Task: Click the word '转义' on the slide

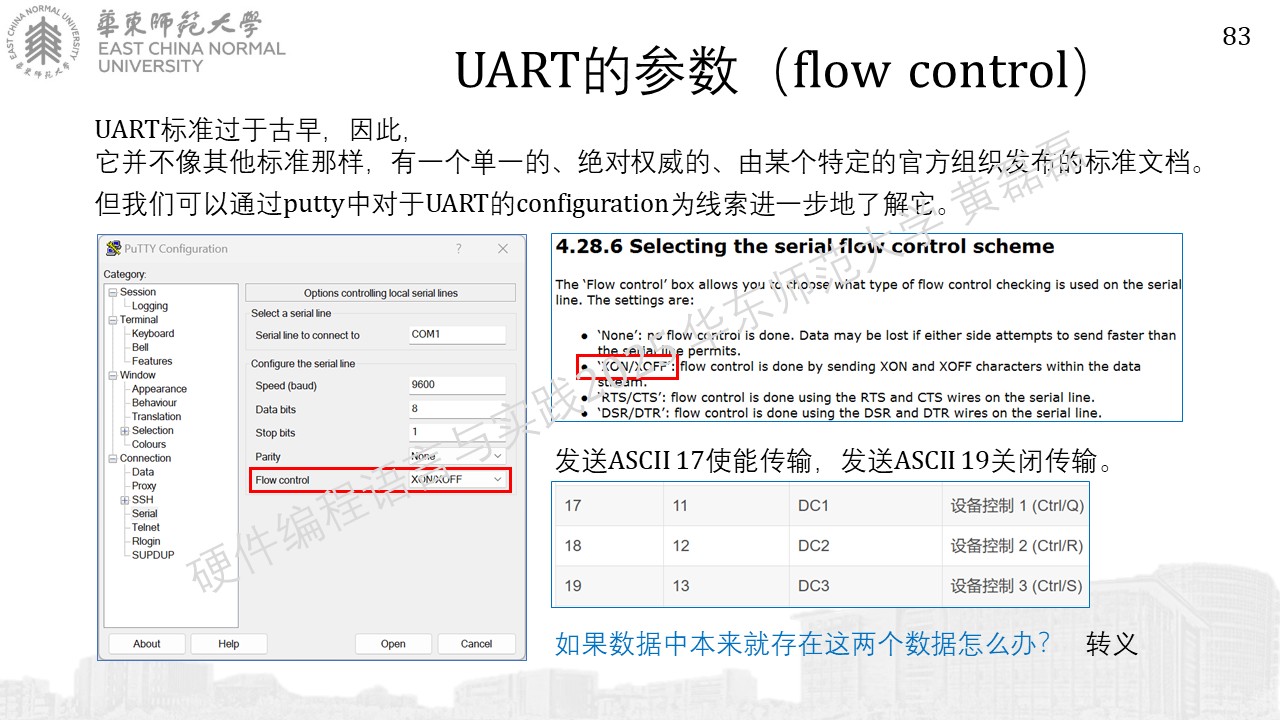Action: point(1112,644)
